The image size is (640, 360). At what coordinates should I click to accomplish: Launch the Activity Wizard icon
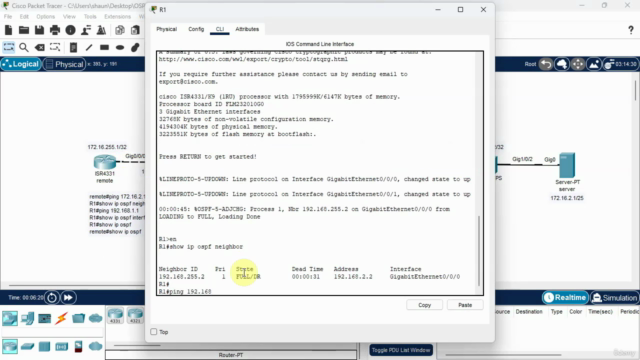point(101,30)
